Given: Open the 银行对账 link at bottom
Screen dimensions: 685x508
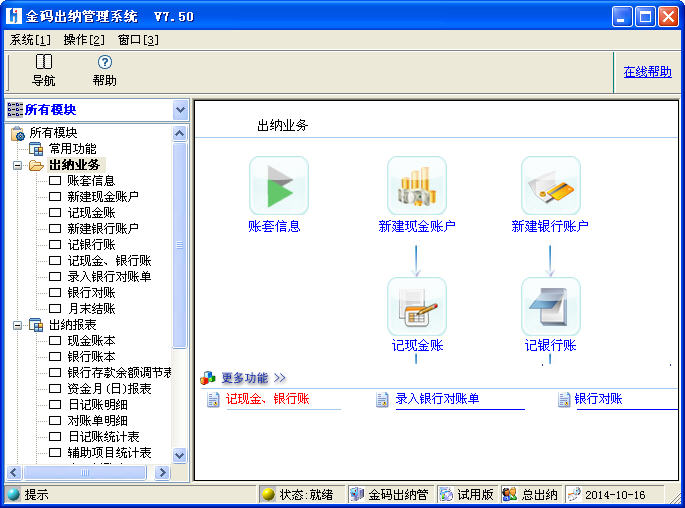Looking at the screenshot, I should coord(599,399).
